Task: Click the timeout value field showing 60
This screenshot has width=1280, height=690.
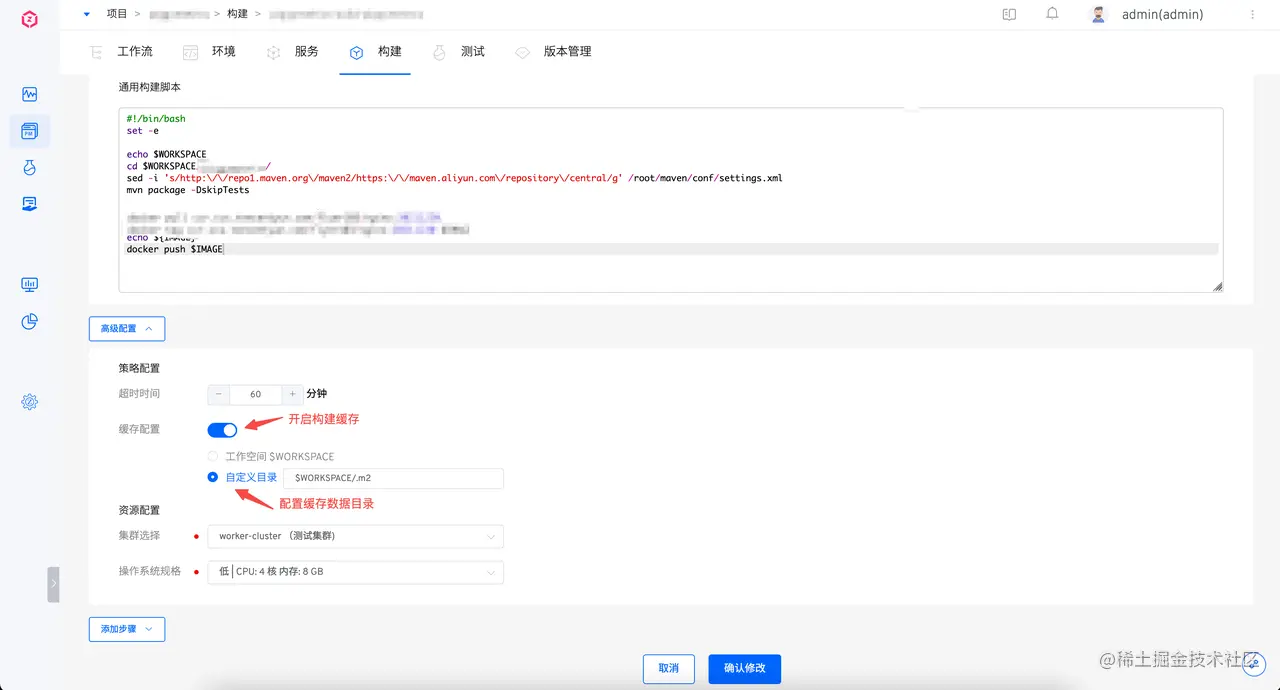Action: (x=255, y=394)
